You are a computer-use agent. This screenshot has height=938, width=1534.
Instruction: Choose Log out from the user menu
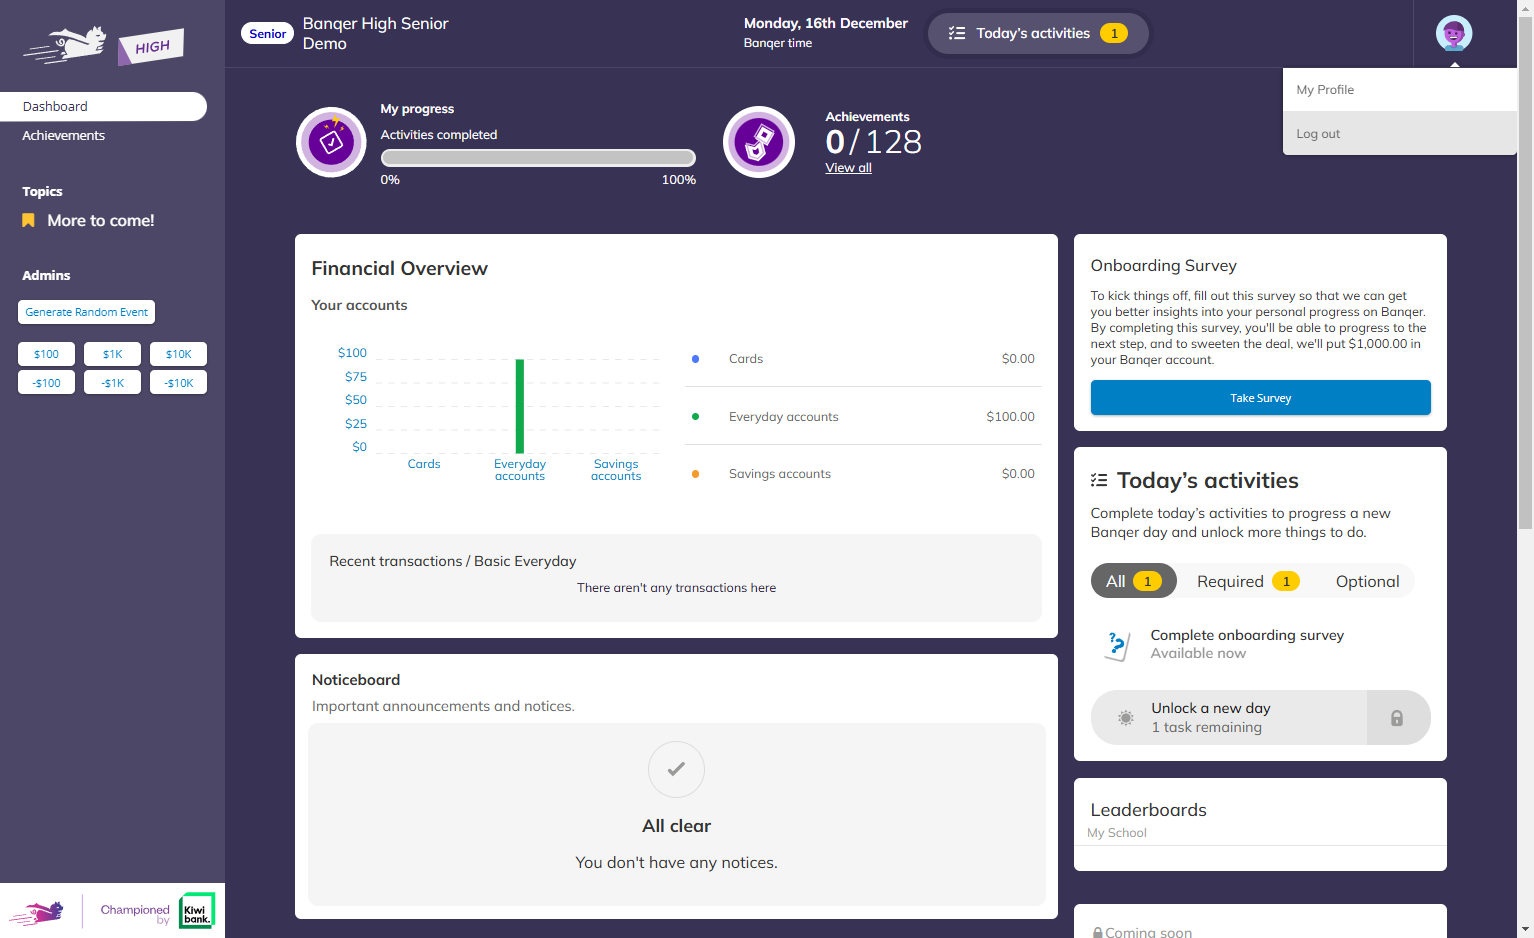[1399, 133]
